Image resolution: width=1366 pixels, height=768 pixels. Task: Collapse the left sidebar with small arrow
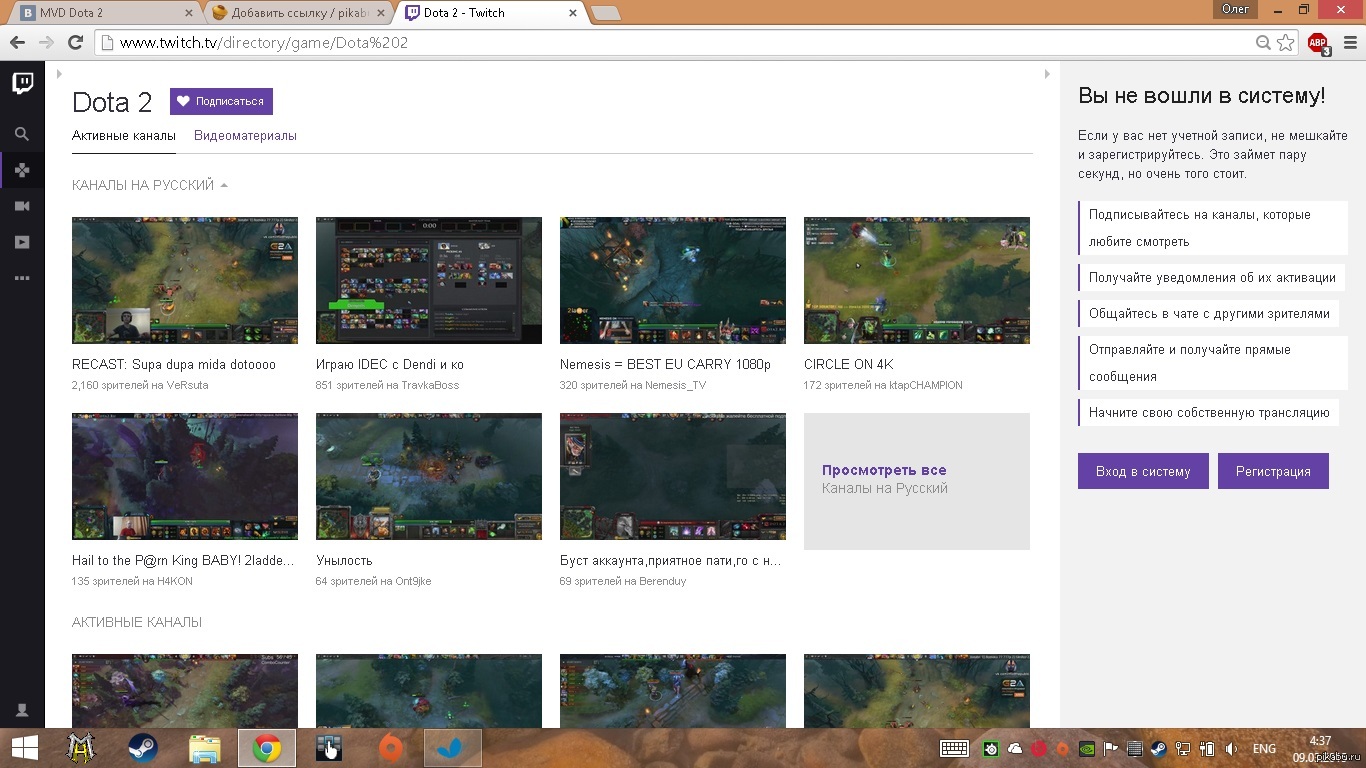(59, 74)
